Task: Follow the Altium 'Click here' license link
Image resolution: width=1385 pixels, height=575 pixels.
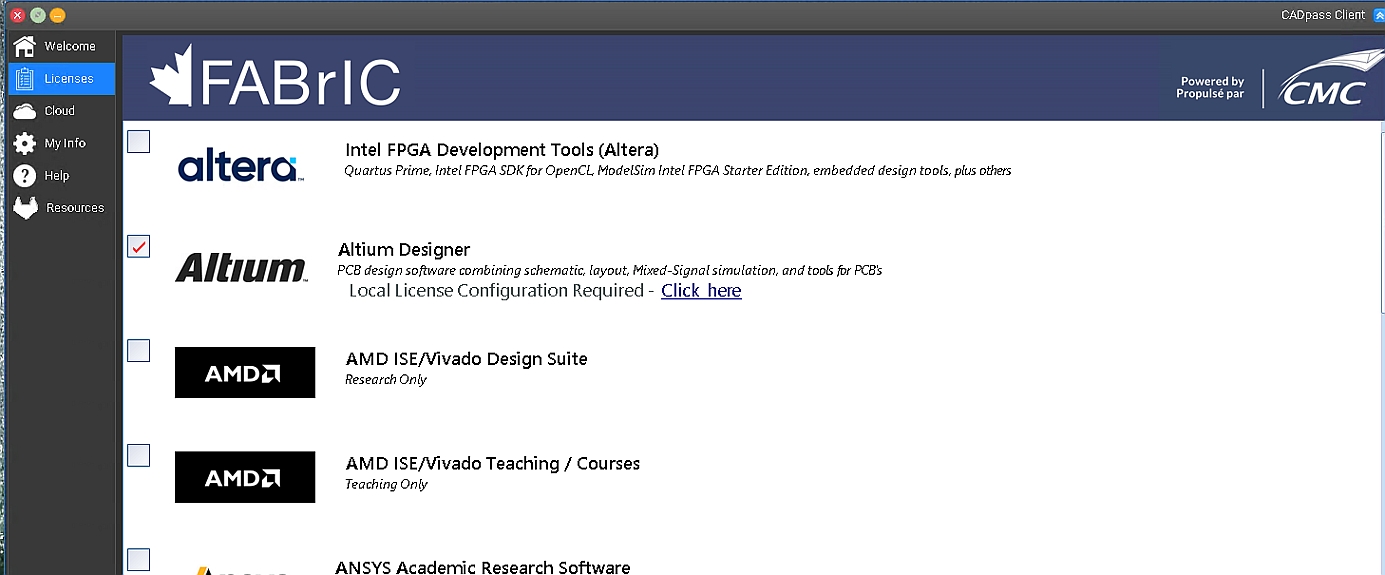Action: tap(701, 291)
